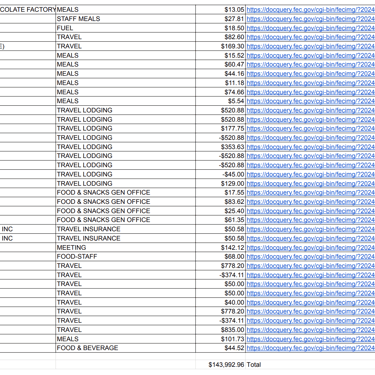
Task: Select the $11.18 amount cell
Action: (221, 83)
